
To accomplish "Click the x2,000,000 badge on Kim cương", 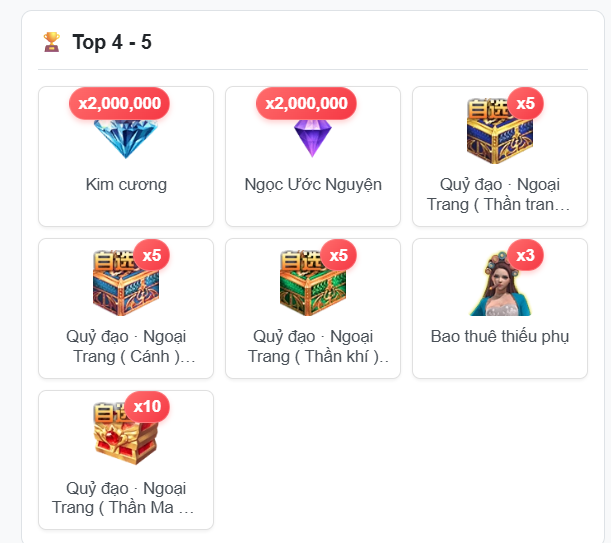I will [119, 103].
